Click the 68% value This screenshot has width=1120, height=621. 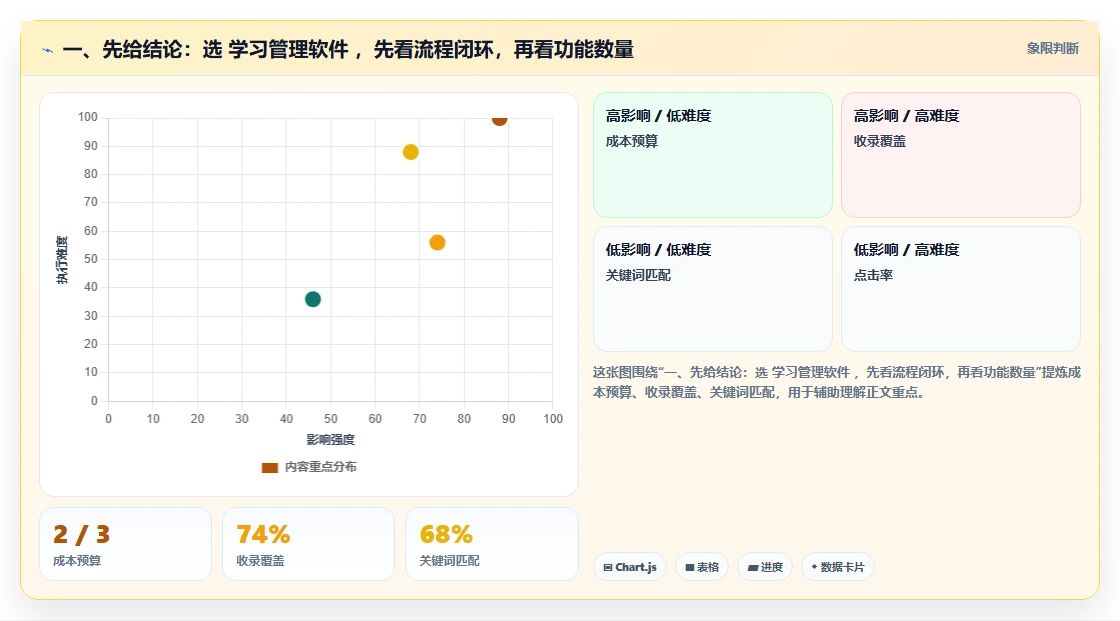(446, 534)
